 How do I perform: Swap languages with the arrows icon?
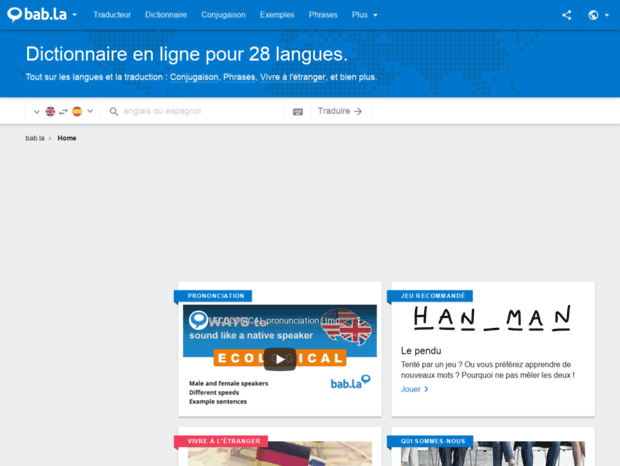pos(63,112)
